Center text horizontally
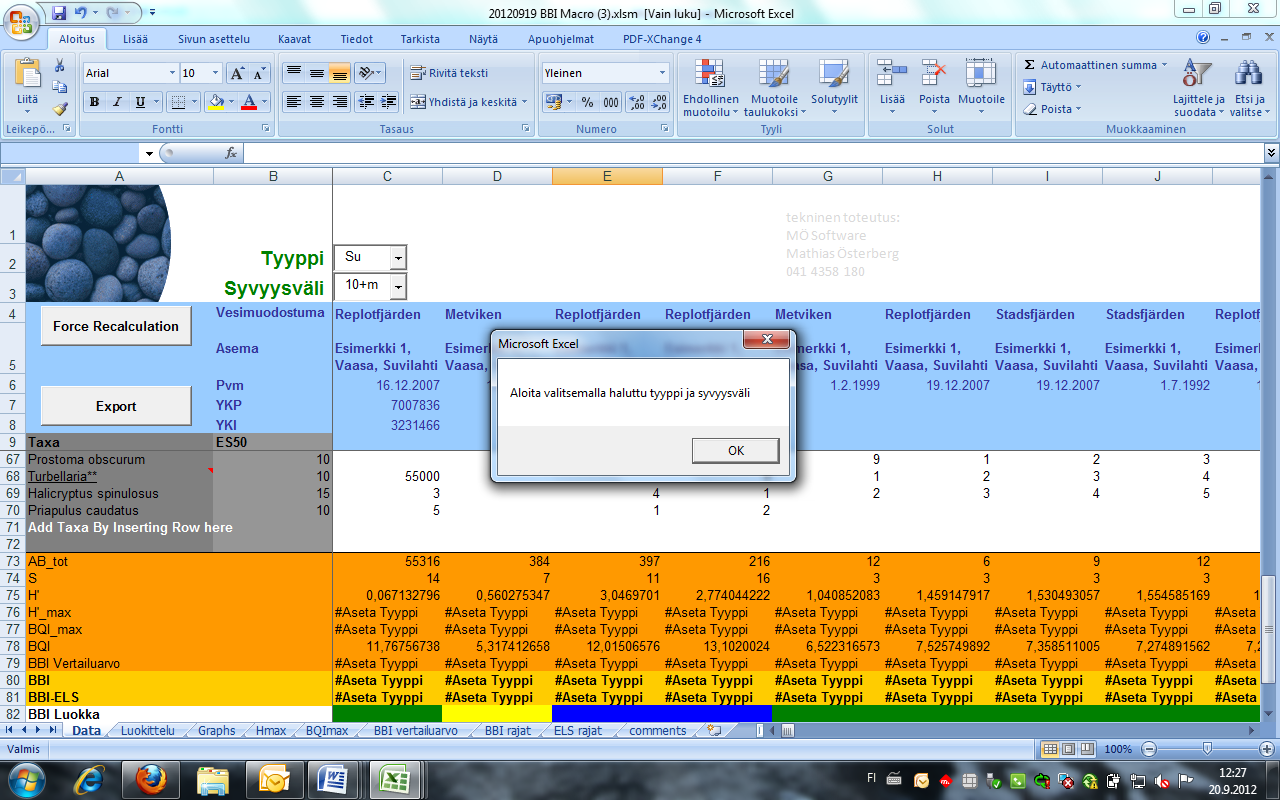 click(x=317, y=102)
